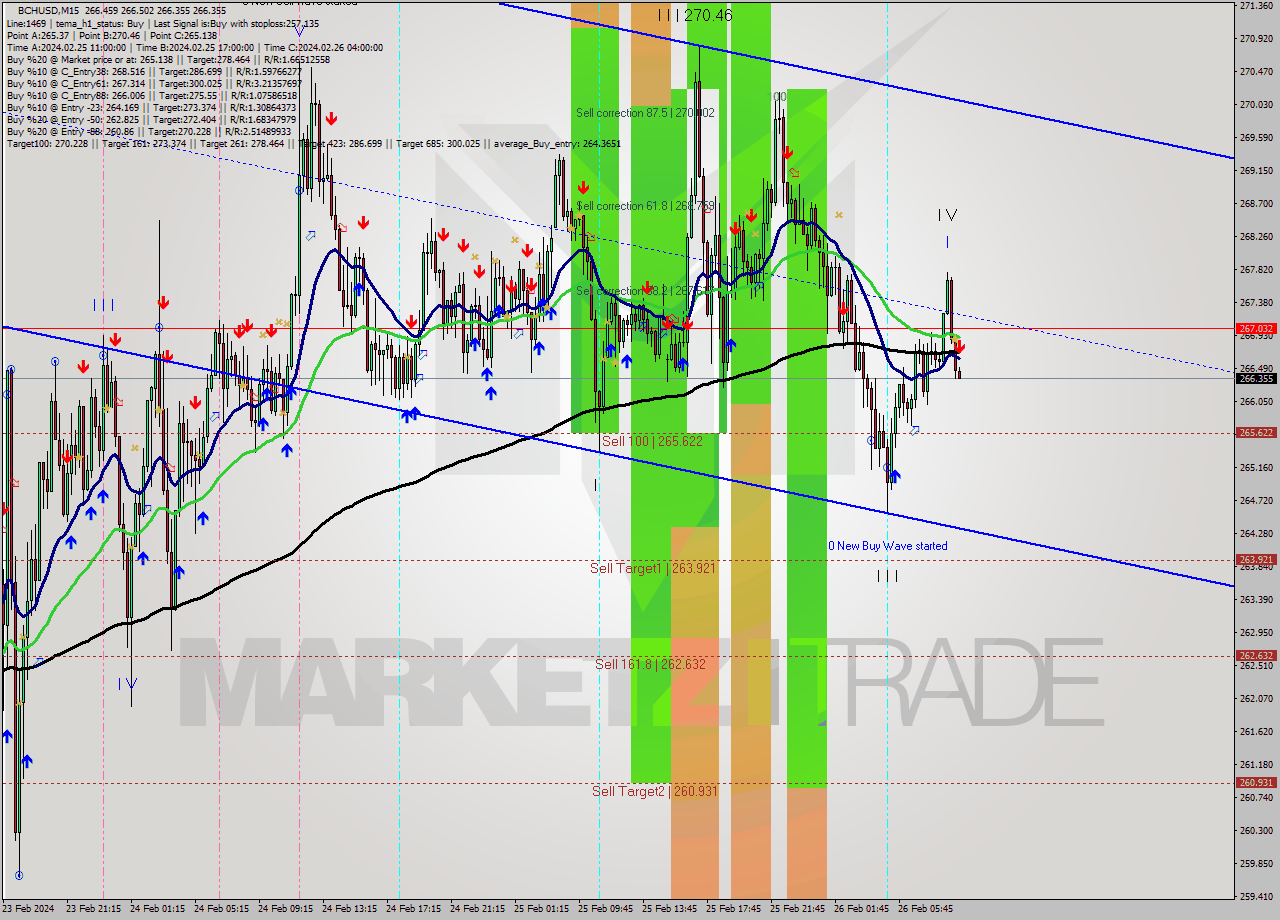1280x920 pixels.
Task: Click the 'Line:1469' status info line
Action: [x=163, y=23]
